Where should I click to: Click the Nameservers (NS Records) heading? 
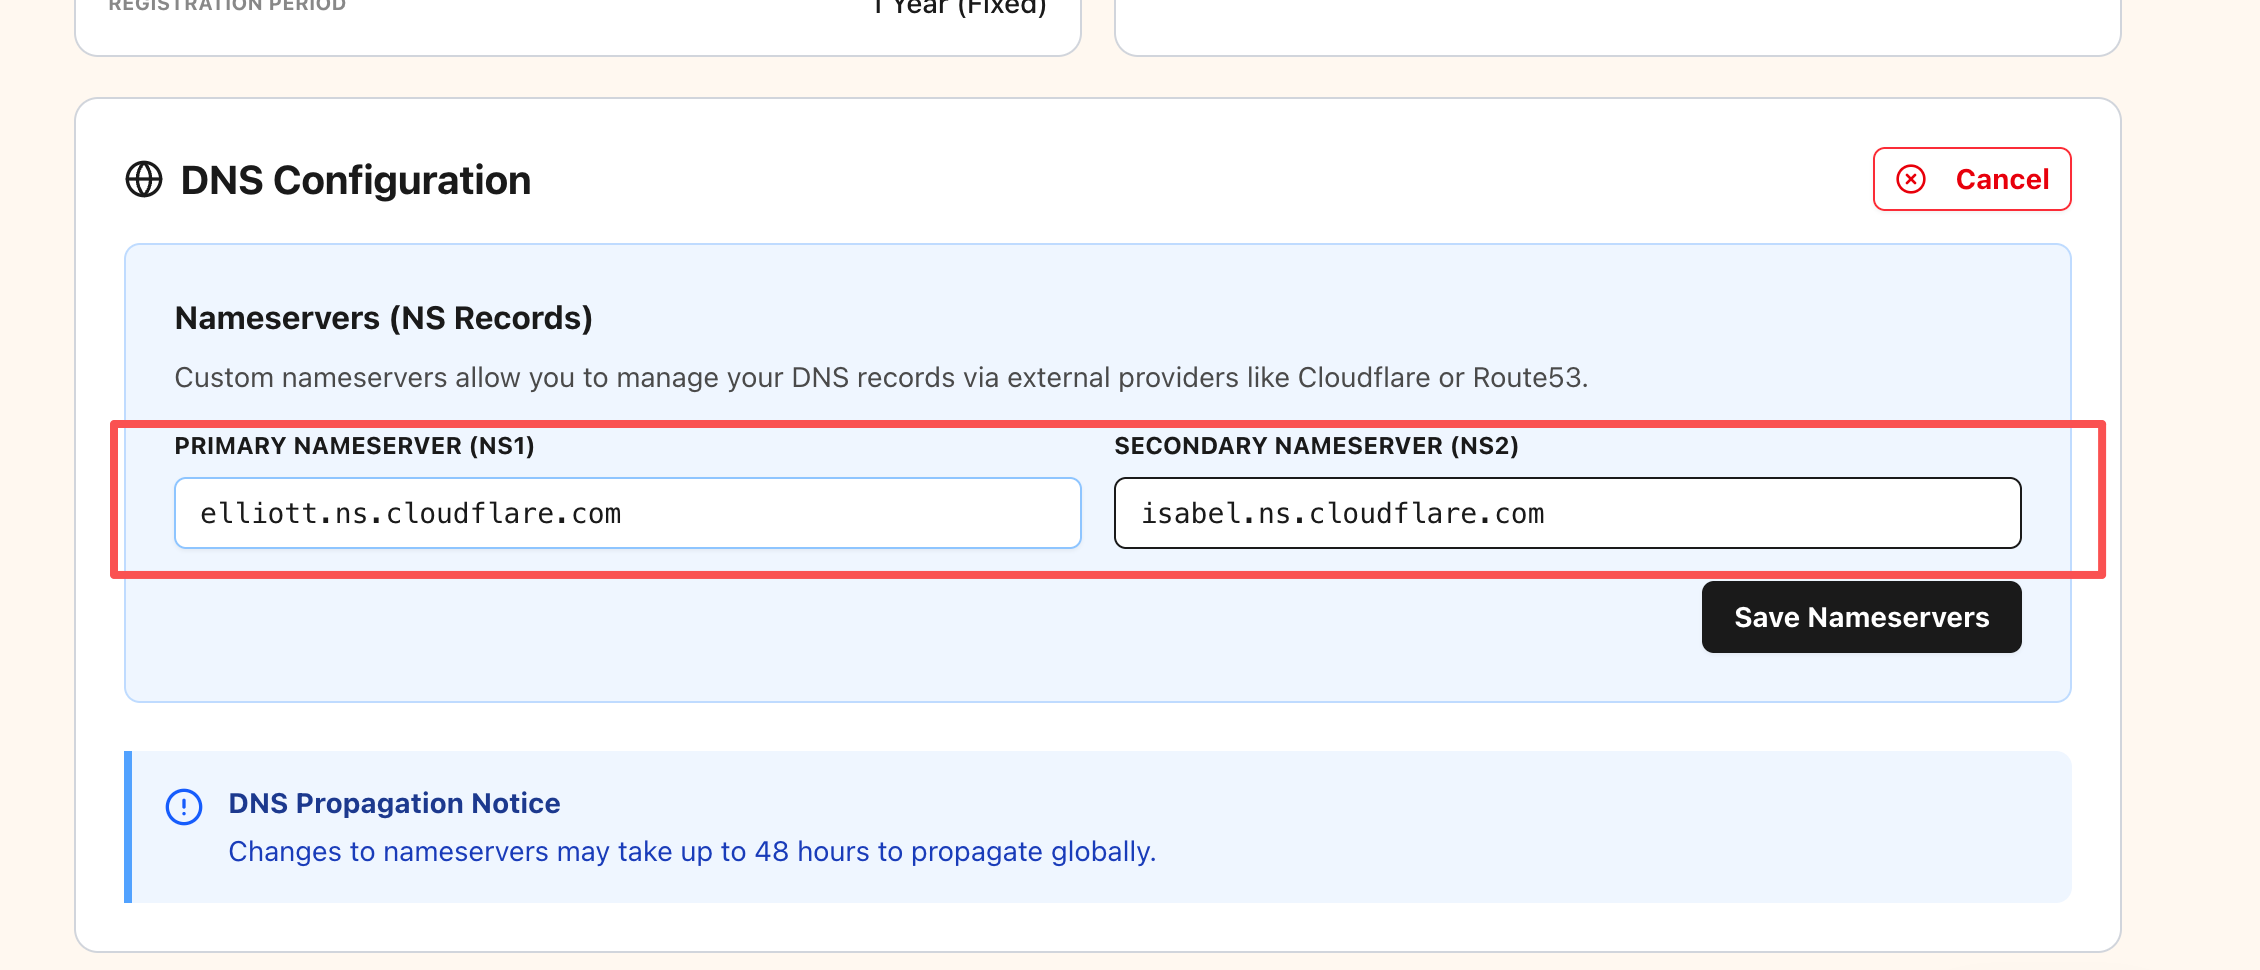[384, 318]
